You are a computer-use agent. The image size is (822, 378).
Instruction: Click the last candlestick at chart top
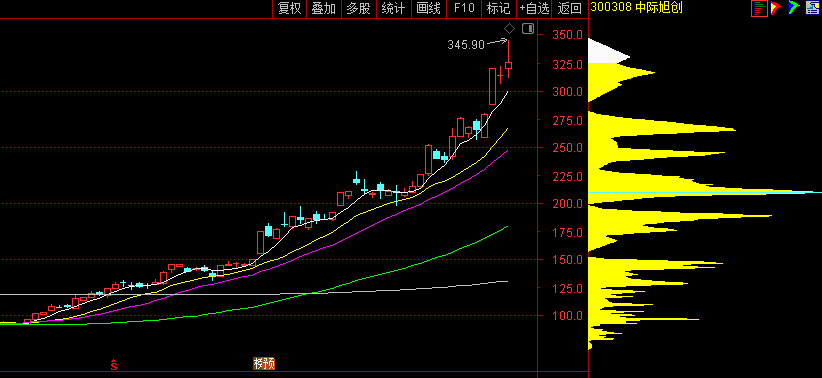(x=509, y=59)
